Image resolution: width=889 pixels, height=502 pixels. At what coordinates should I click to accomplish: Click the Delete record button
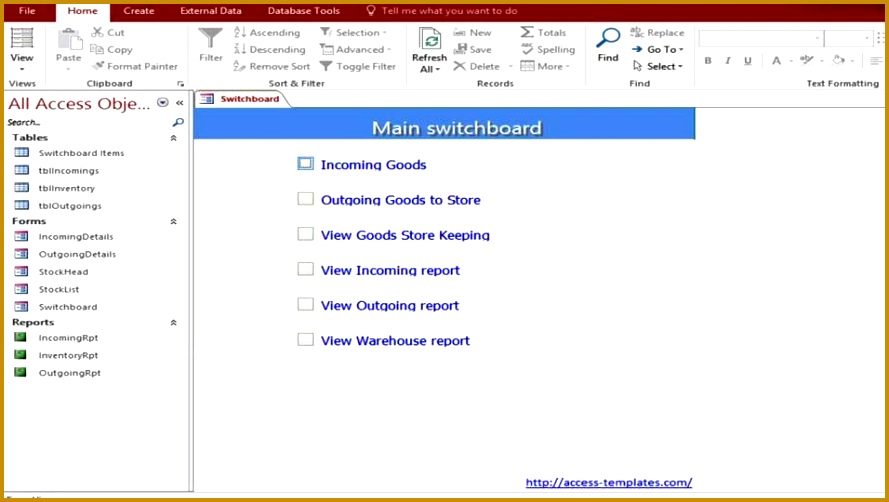click(477, 66)
